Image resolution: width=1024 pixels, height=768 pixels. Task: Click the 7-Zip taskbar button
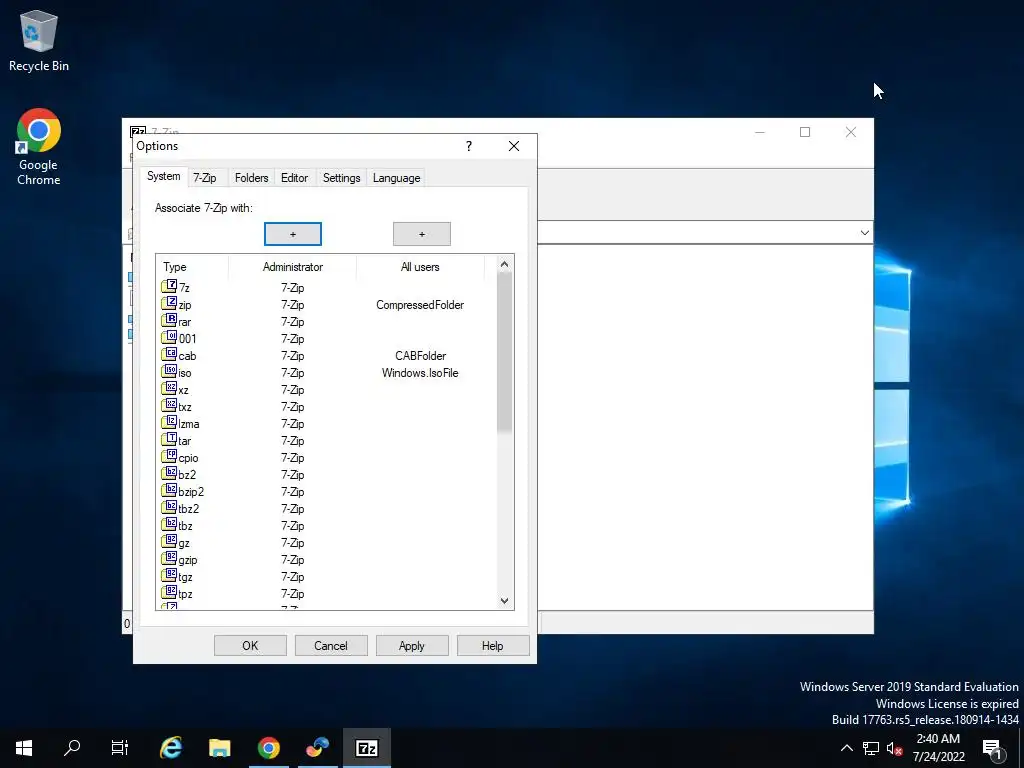(x=366, y=748)
